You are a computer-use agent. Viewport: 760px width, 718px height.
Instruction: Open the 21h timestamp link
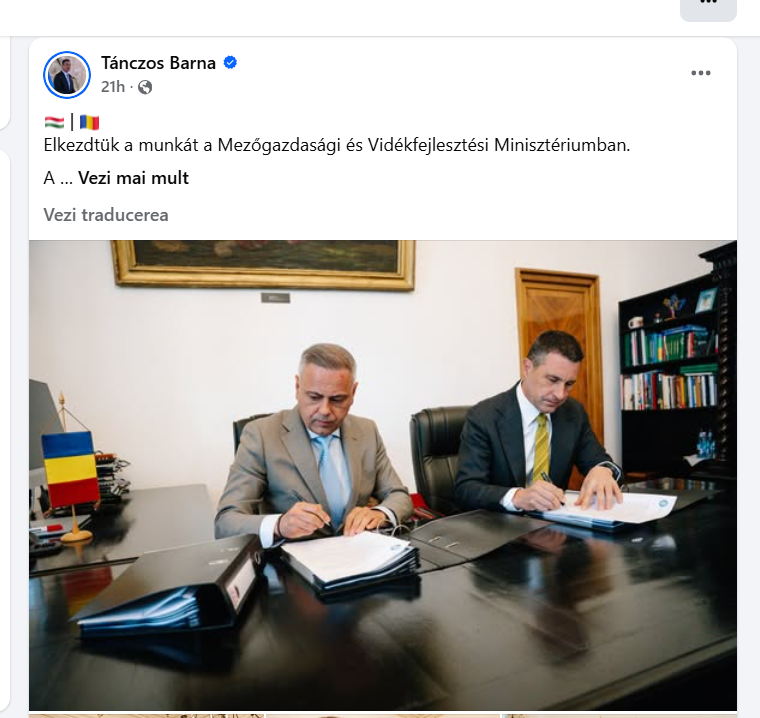(112, 87)
